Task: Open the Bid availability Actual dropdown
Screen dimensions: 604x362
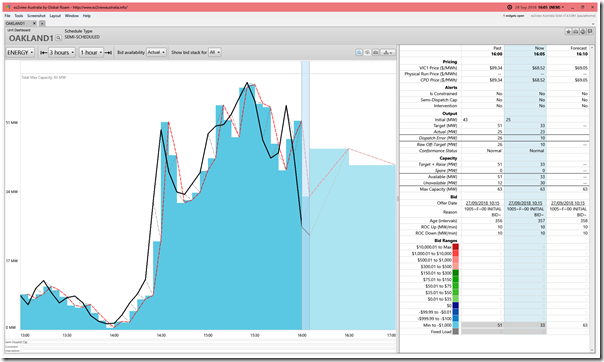Action: (156, 52)
